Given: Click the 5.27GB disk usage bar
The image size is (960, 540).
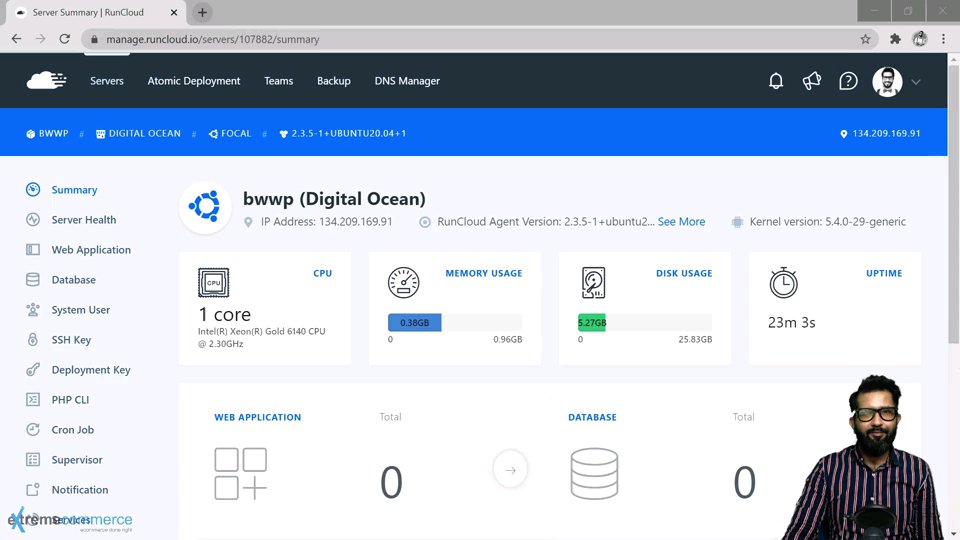Looking at the screenshot, I should click(591, 323).
